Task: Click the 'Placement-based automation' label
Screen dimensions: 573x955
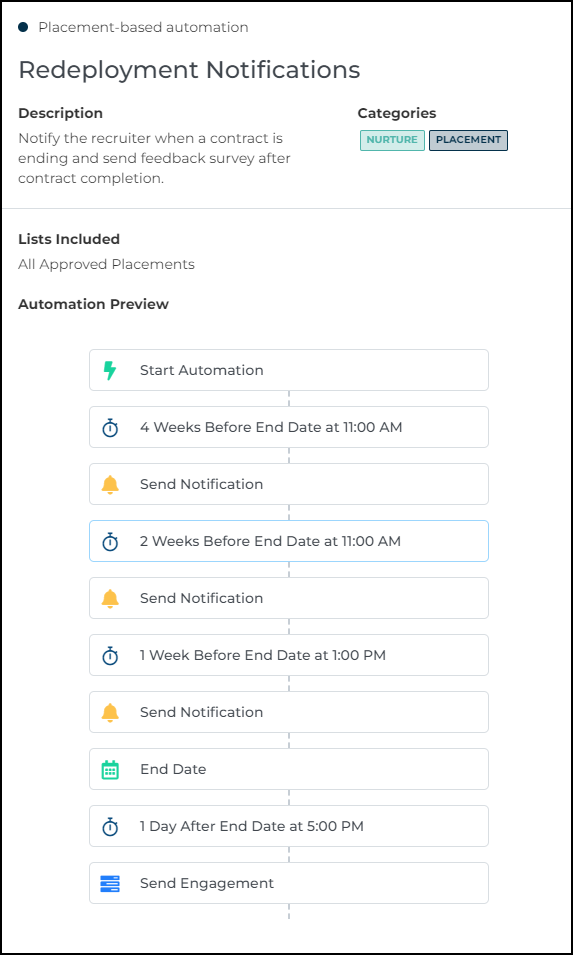Action: (143, 27)
